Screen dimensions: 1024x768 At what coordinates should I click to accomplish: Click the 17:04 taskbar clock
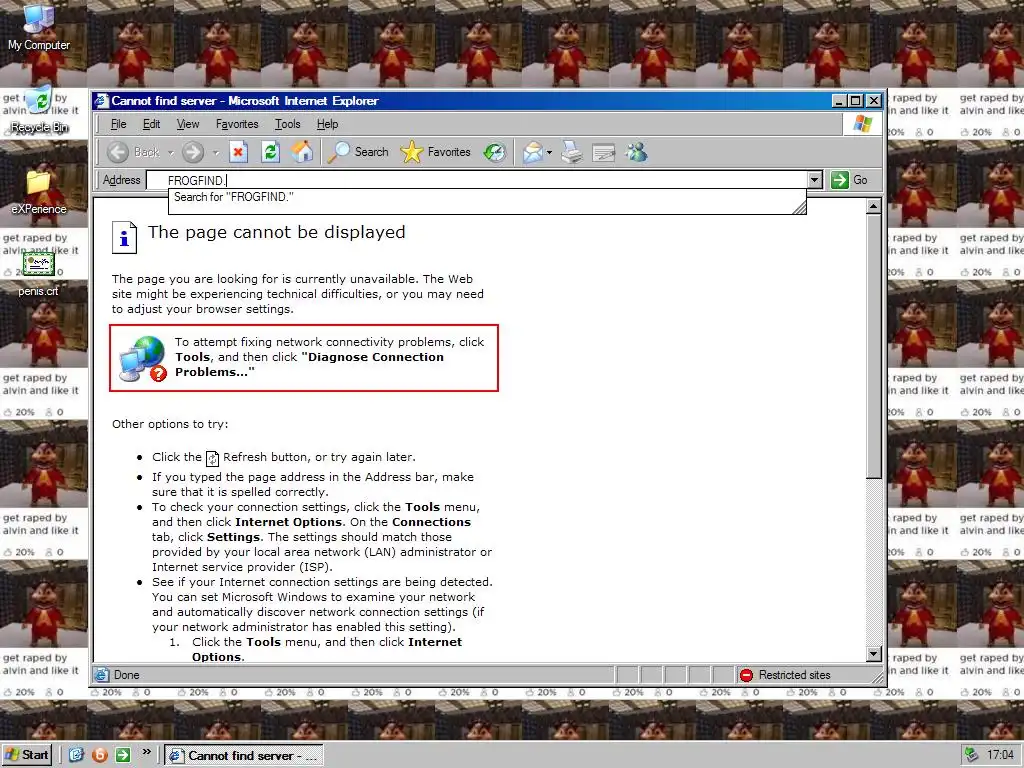pos(1000,755)
